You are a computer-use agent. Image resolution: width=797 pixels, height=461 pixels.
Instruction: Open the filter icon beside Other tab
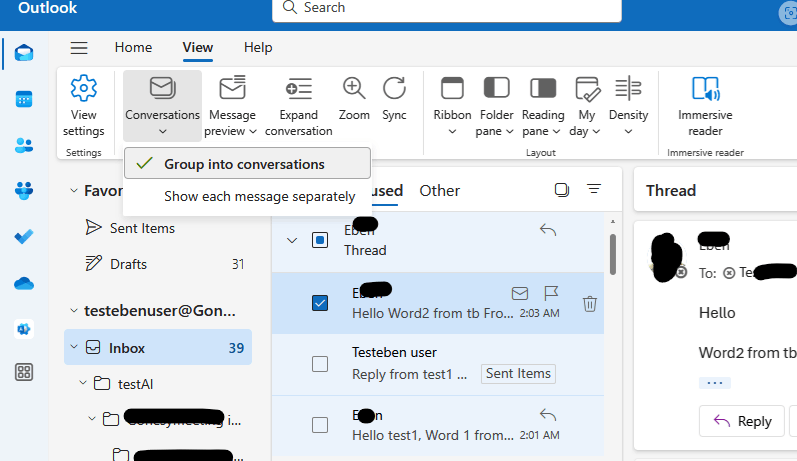(x=594, y=190)
